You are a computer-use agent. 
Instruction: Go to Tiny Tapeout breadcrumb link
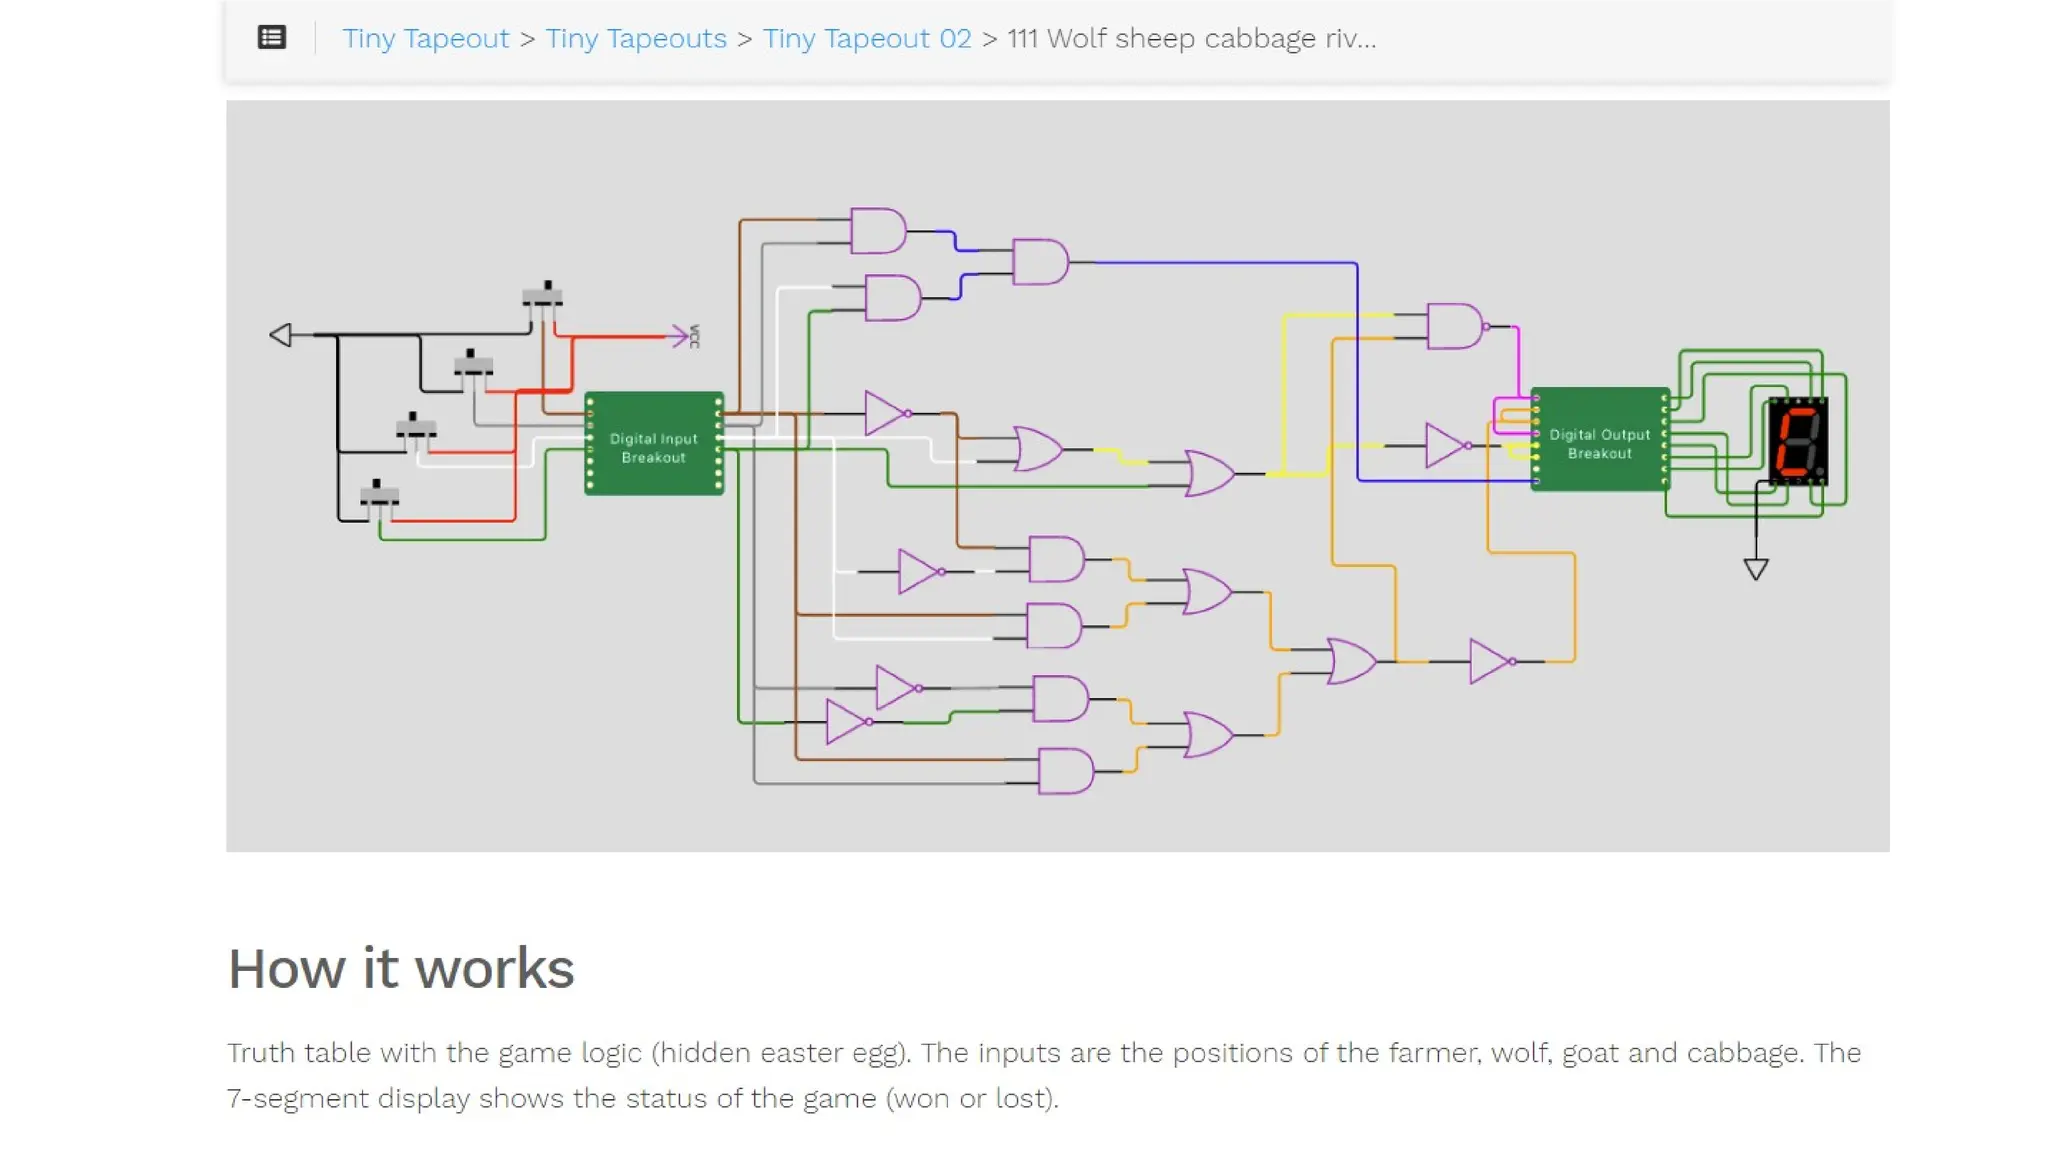click(425, 38)
